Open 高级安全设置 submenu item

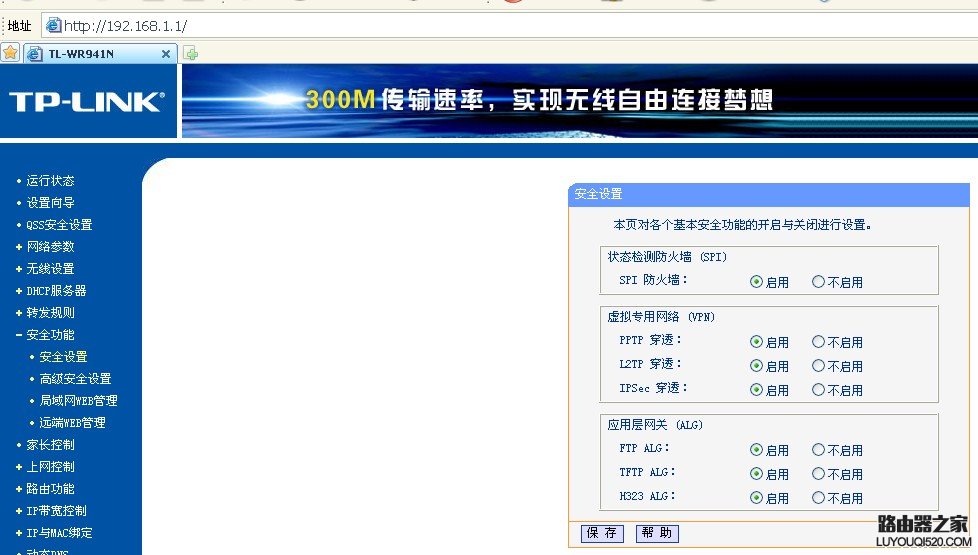75,379
